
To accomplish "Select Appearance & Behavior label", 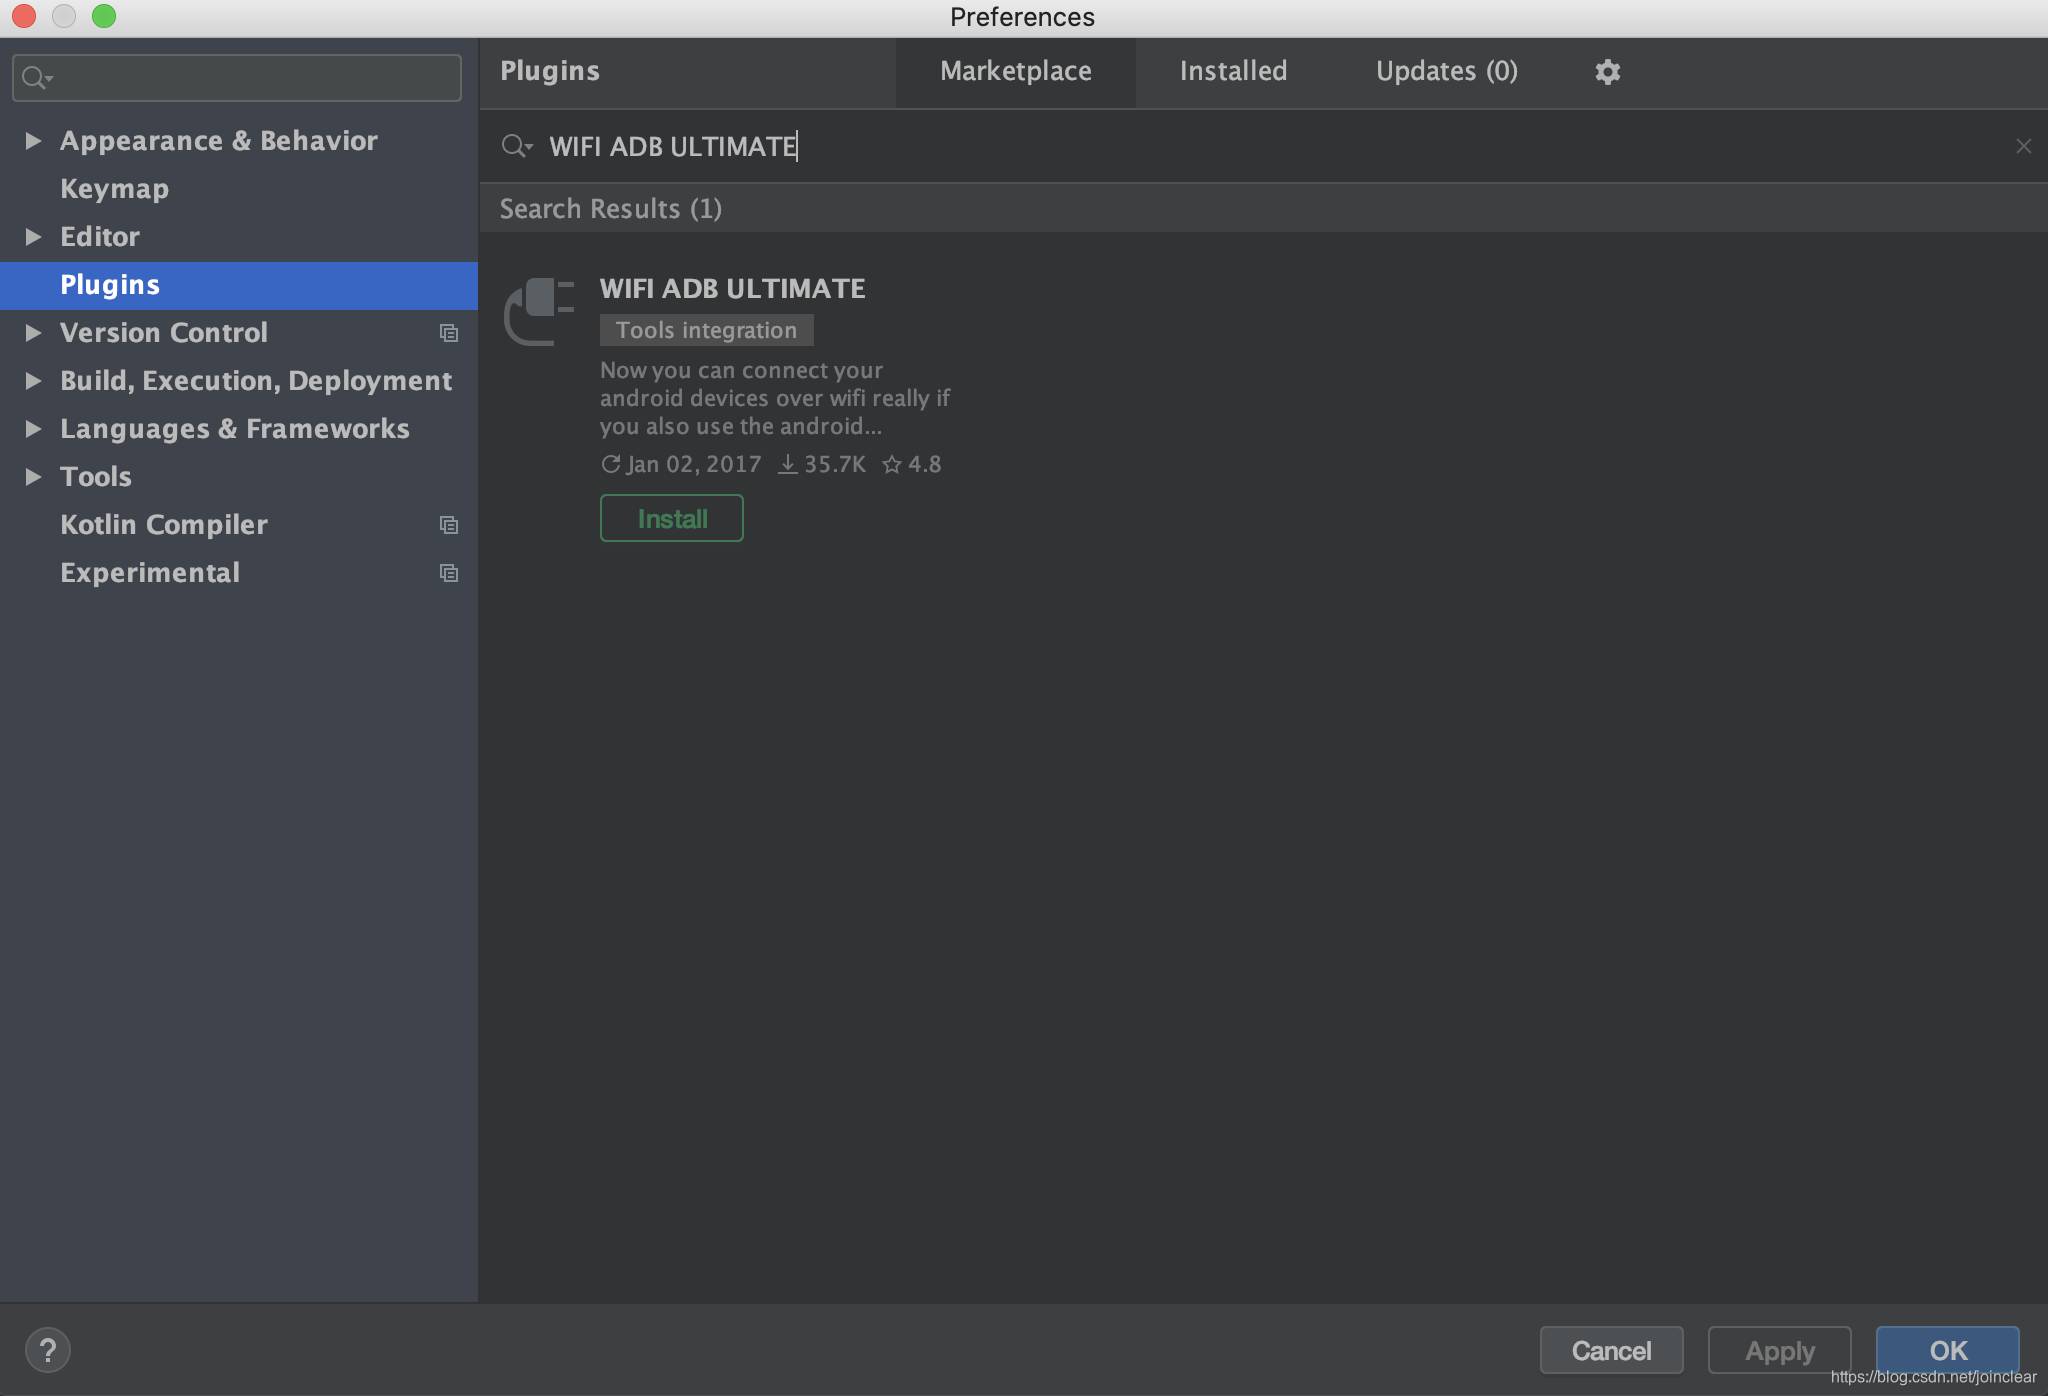I will point(219,141).
